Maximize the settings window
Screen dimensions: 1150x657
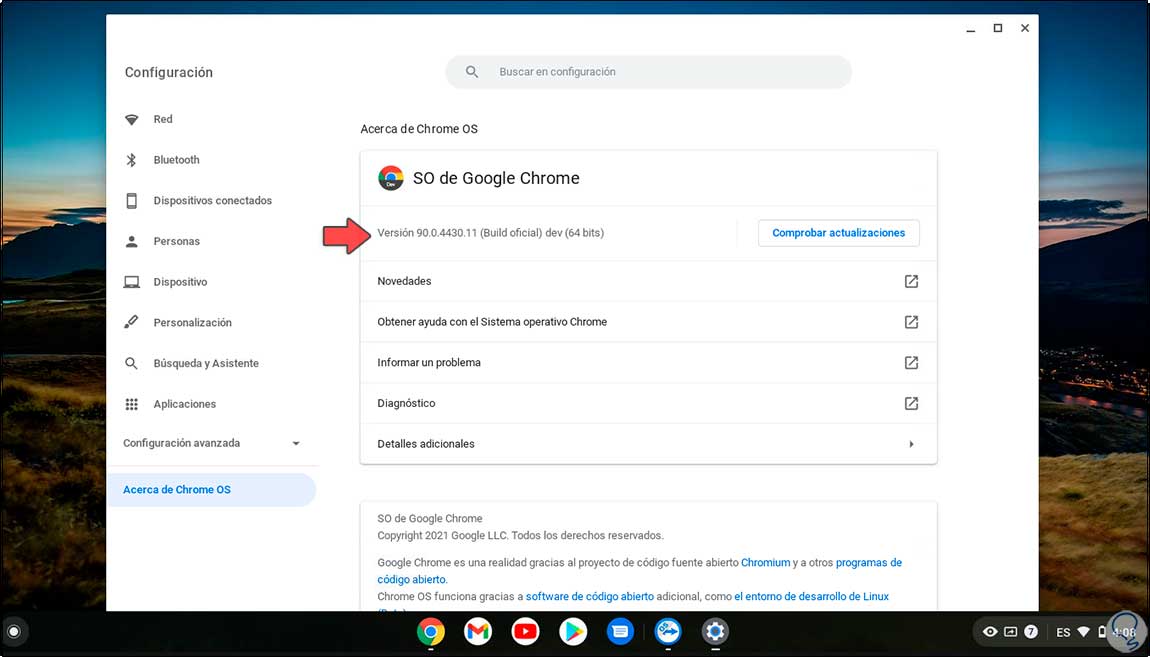click(998, 29)
